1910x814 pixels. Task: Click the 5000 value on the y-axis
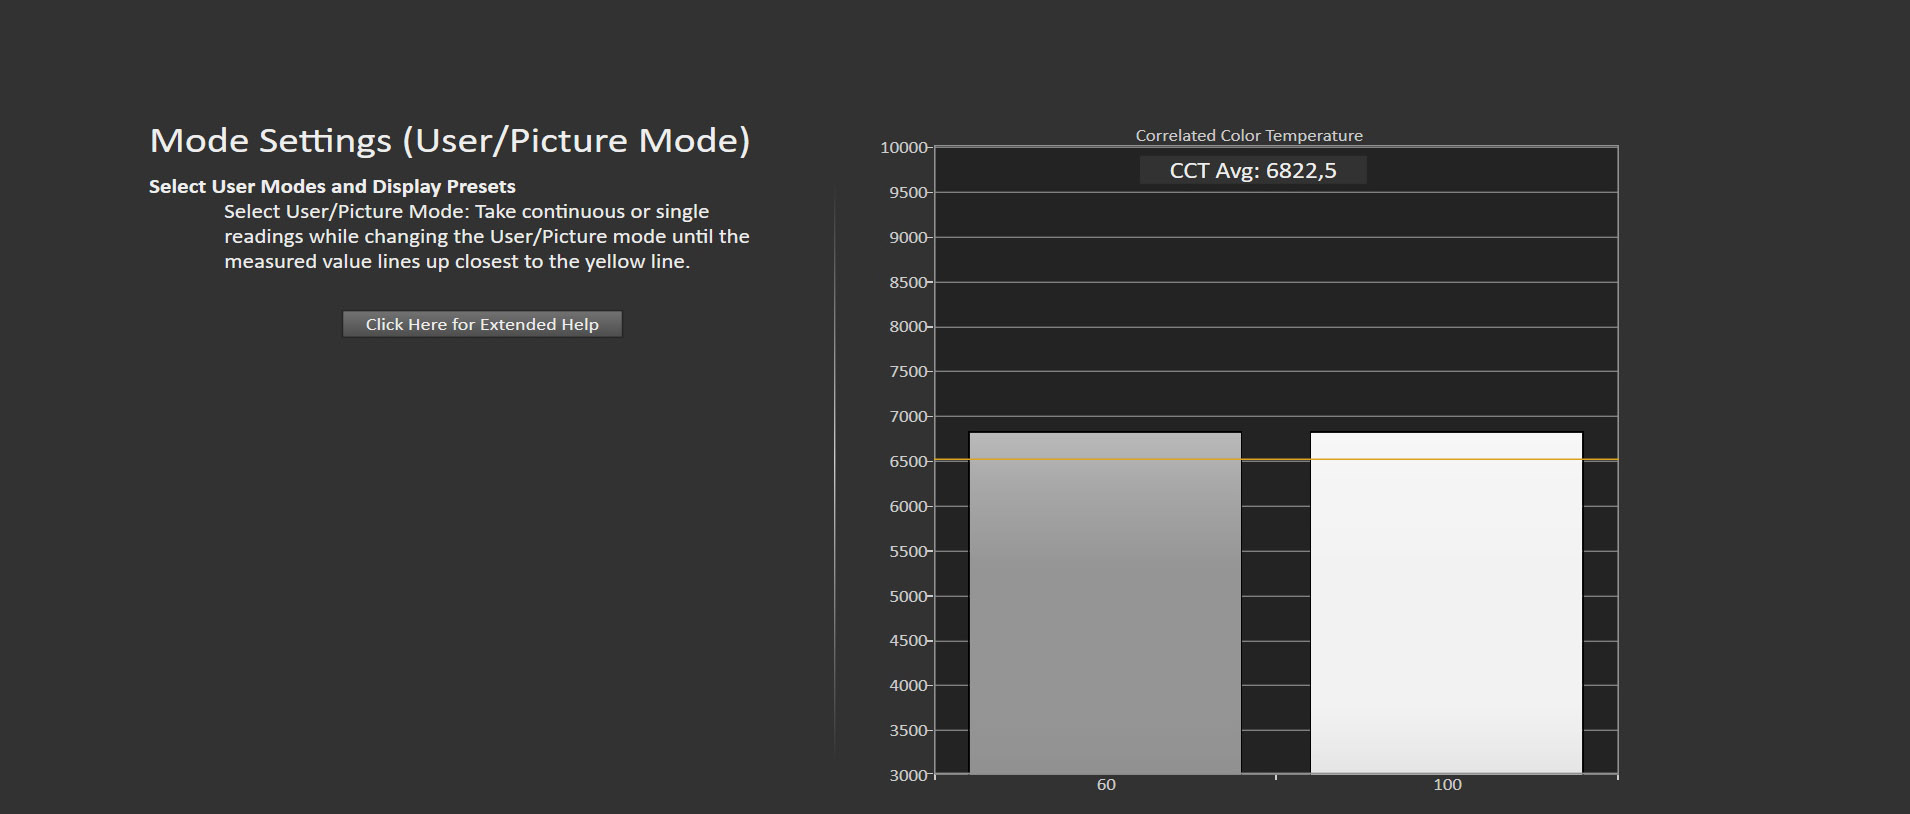point(907,597)
